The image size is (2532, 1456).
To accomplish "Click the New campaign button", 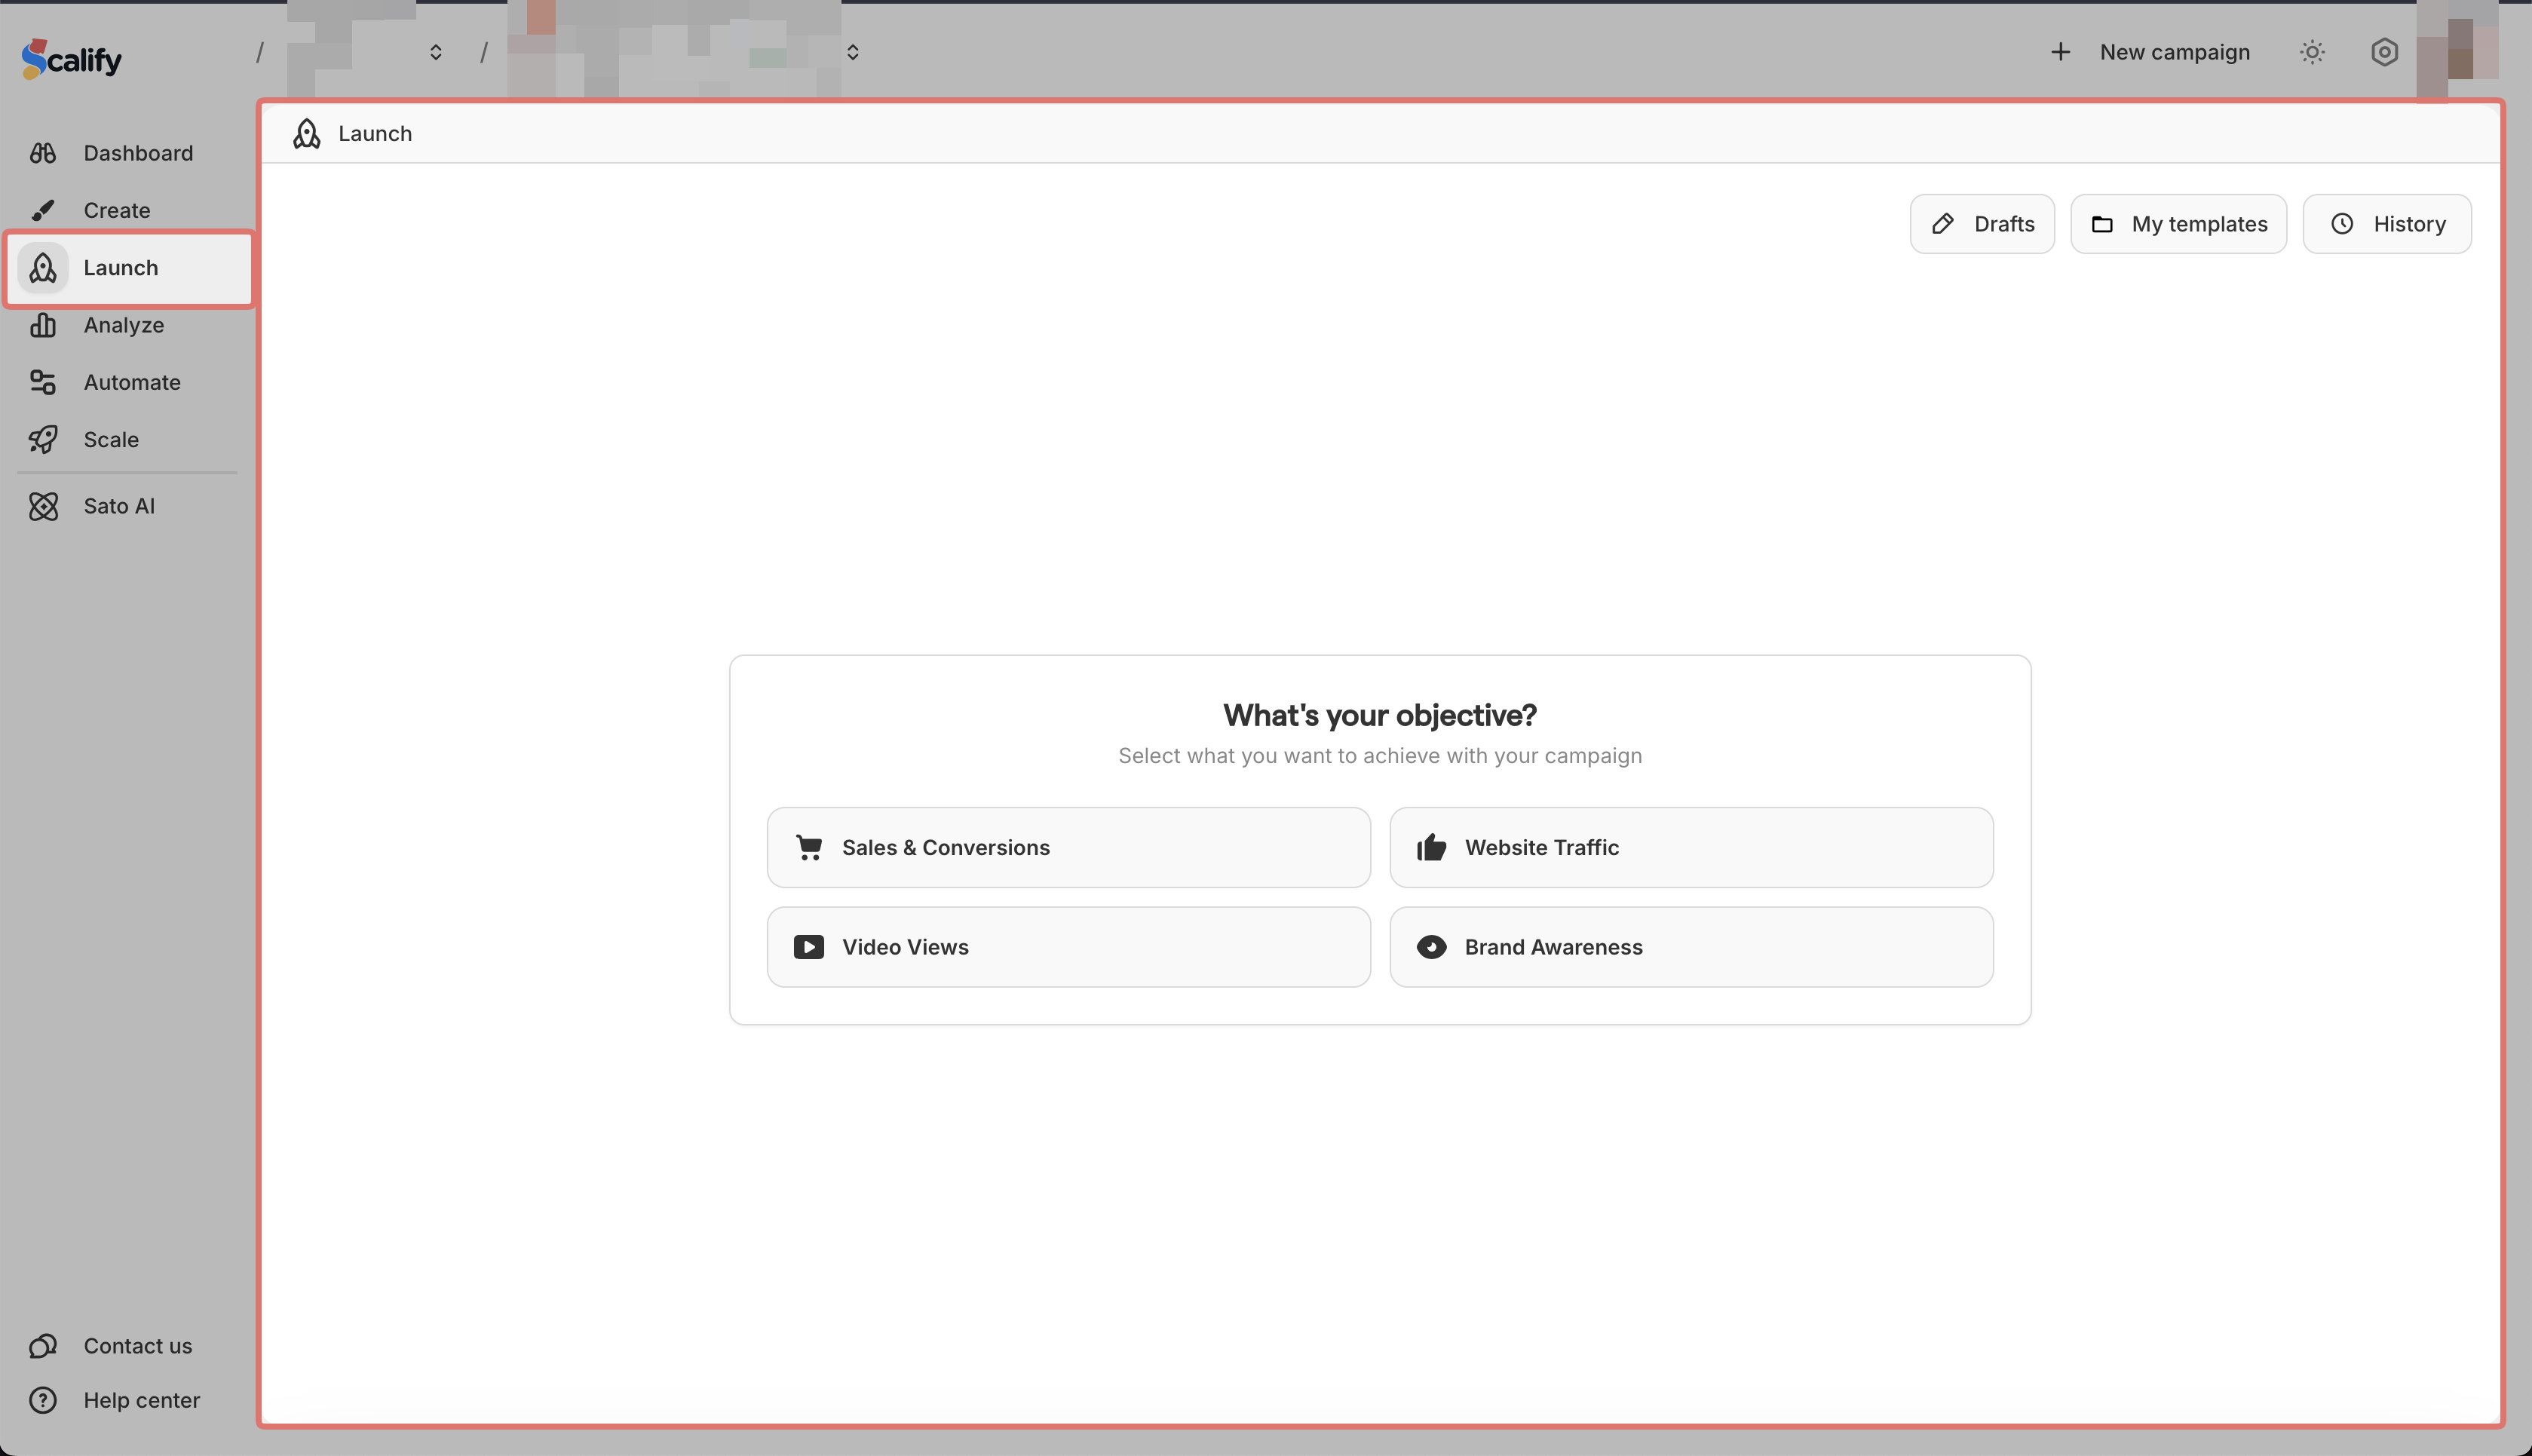I will 2150,52.
